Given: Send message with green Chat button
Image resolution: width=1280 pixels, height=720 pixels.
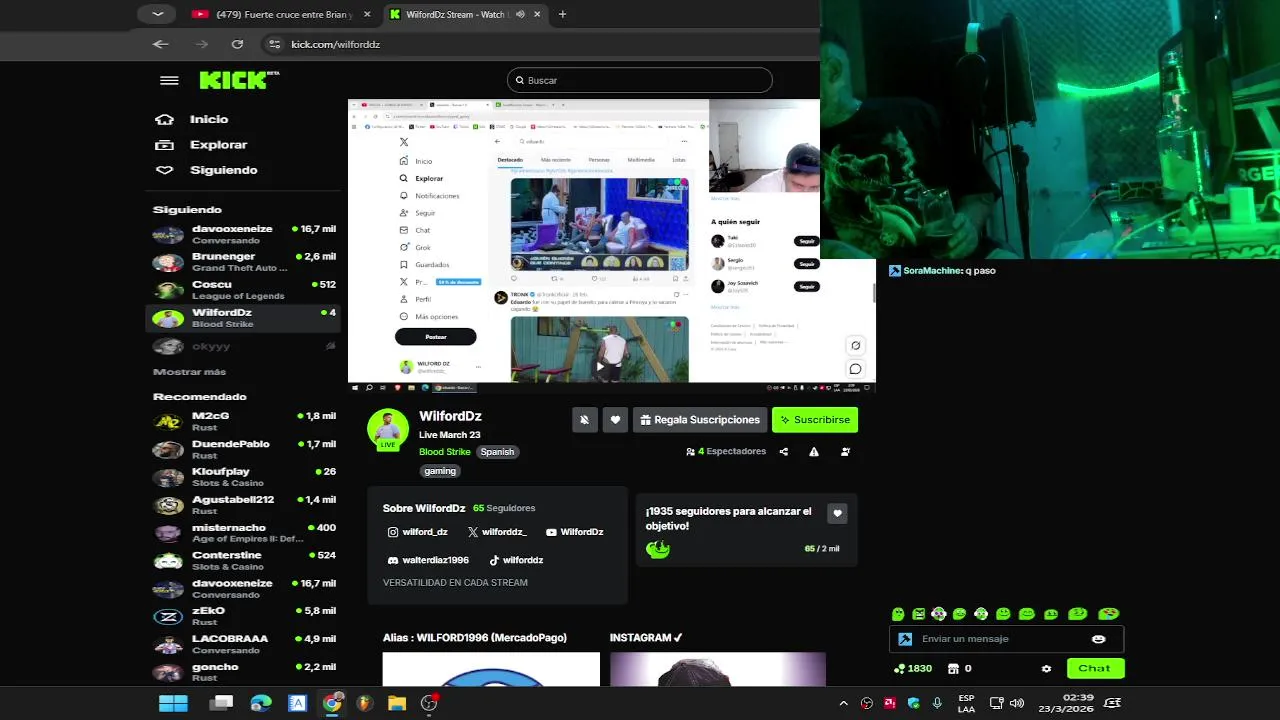Looking at the screenshot, I should [x=1095, y=668].
